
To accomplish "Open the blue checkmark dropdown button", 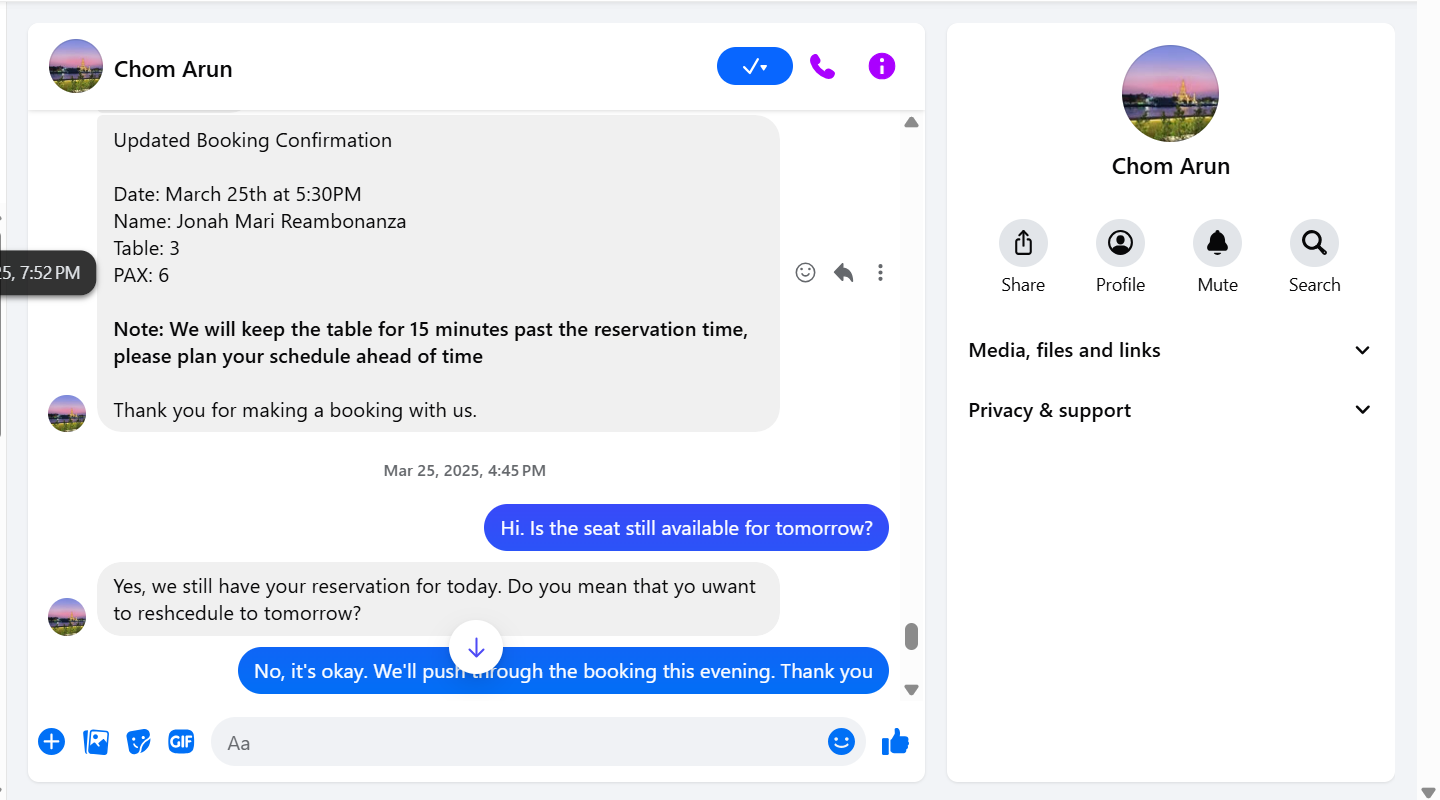I will click(755, 67).
